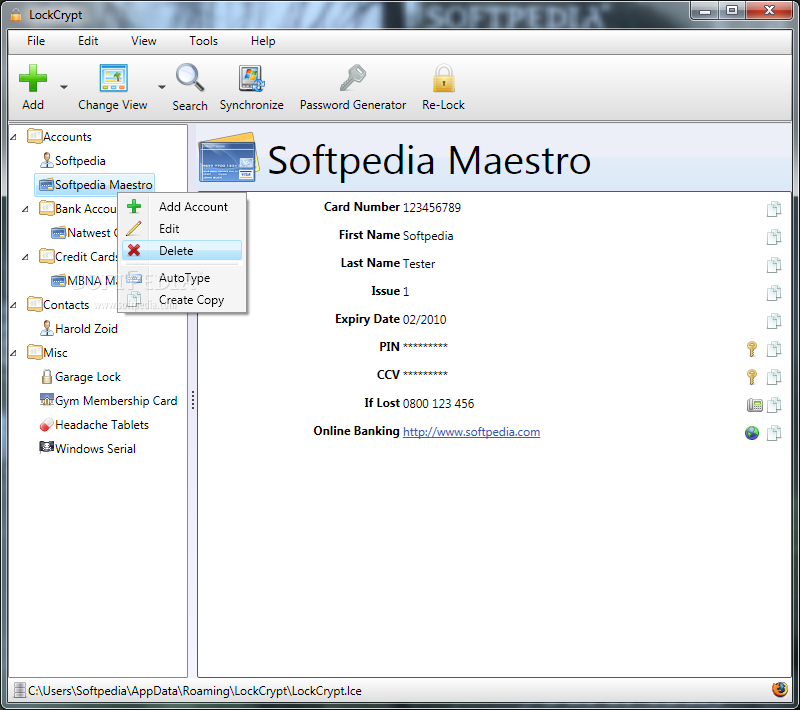Collapse the Credit Cards tree group
The height and width of the screenshot is (710, 800).
(x=26, y=257)
